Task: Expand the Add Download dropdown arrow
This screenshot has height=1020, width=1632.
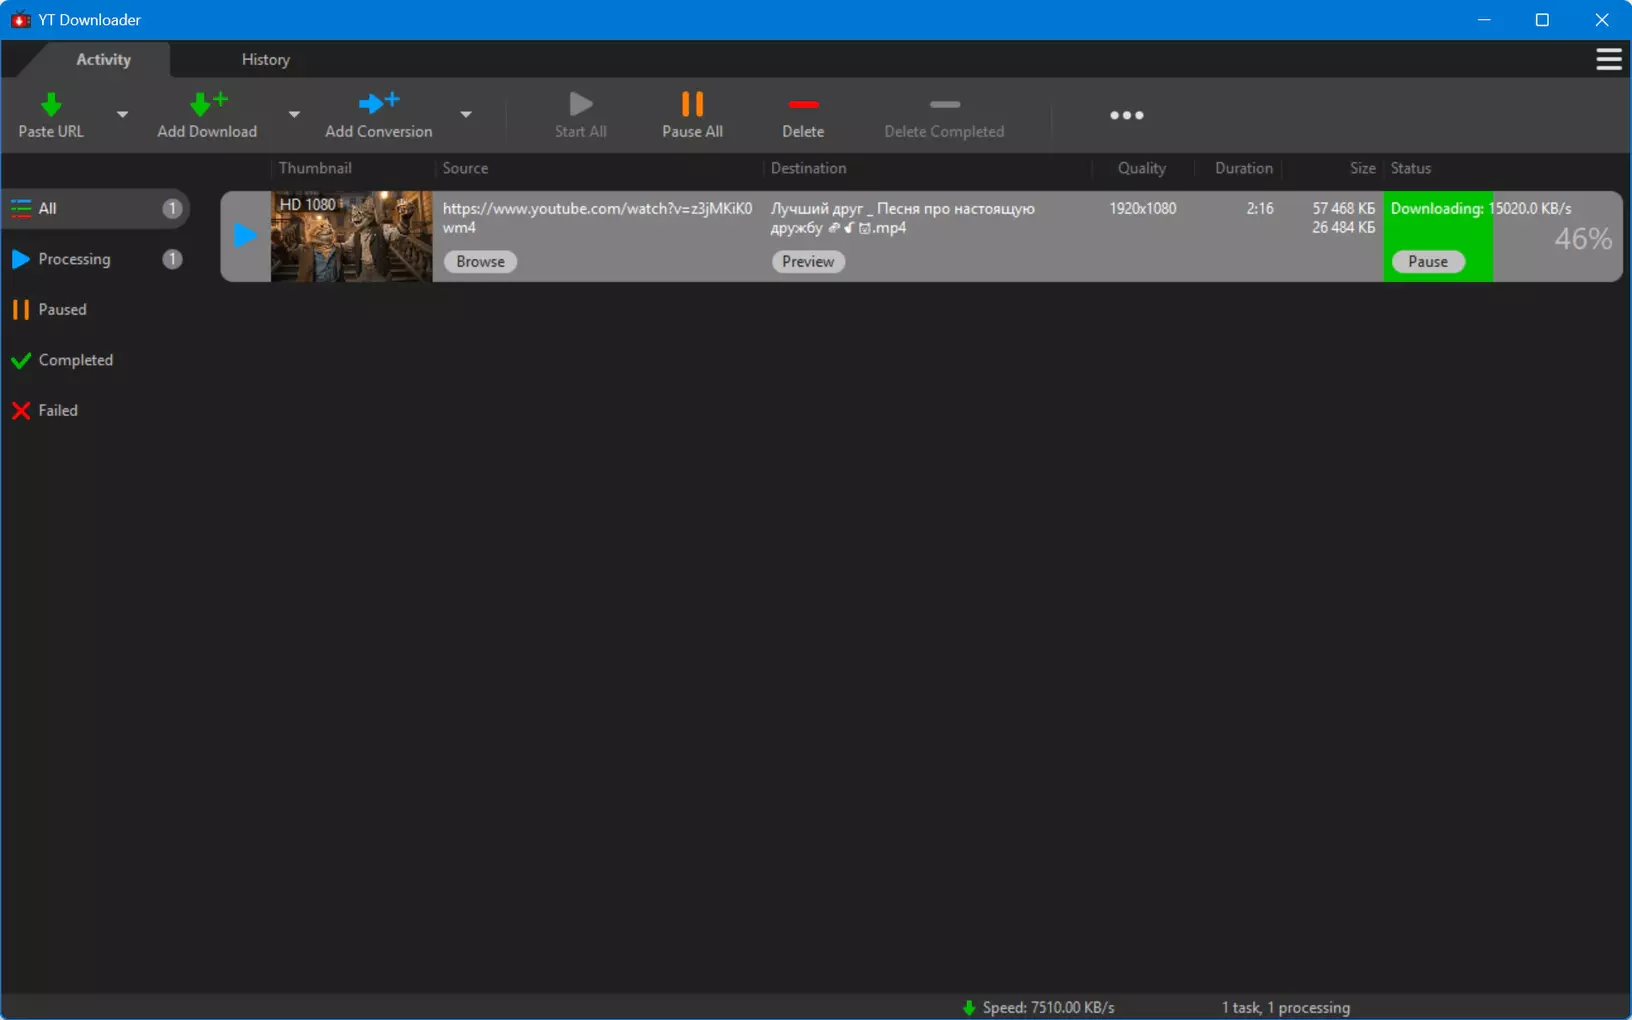Action: tap(294, 114)
